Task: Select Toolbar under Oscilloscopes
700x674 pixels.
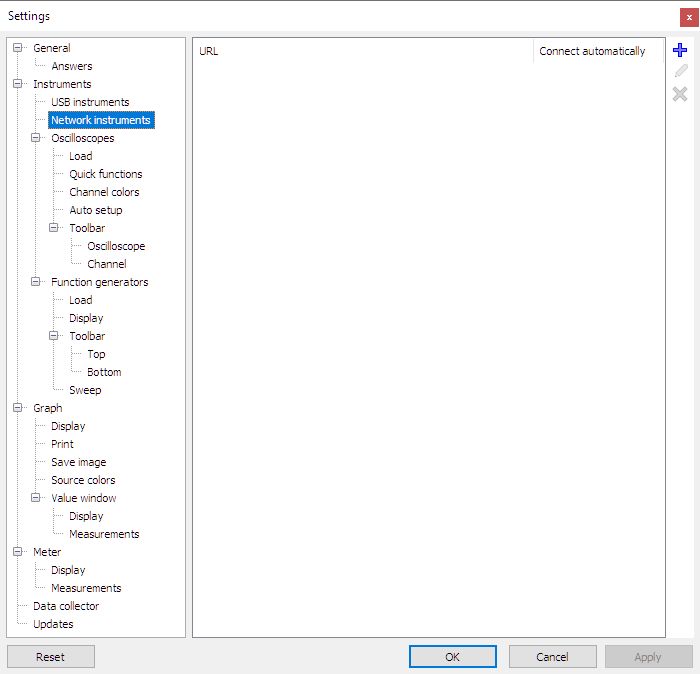Action: click(87, 228)
